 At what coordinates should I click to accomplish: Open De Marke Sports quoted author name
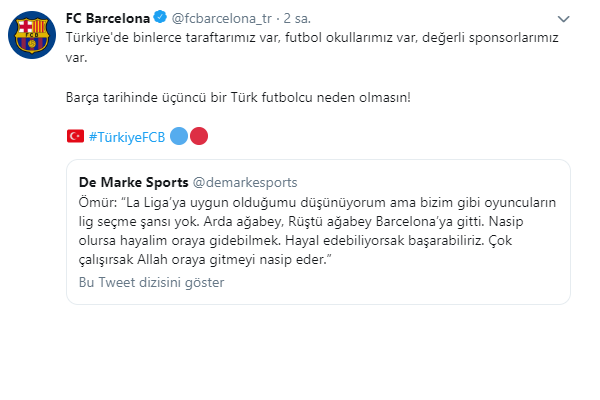click(134, 182)
